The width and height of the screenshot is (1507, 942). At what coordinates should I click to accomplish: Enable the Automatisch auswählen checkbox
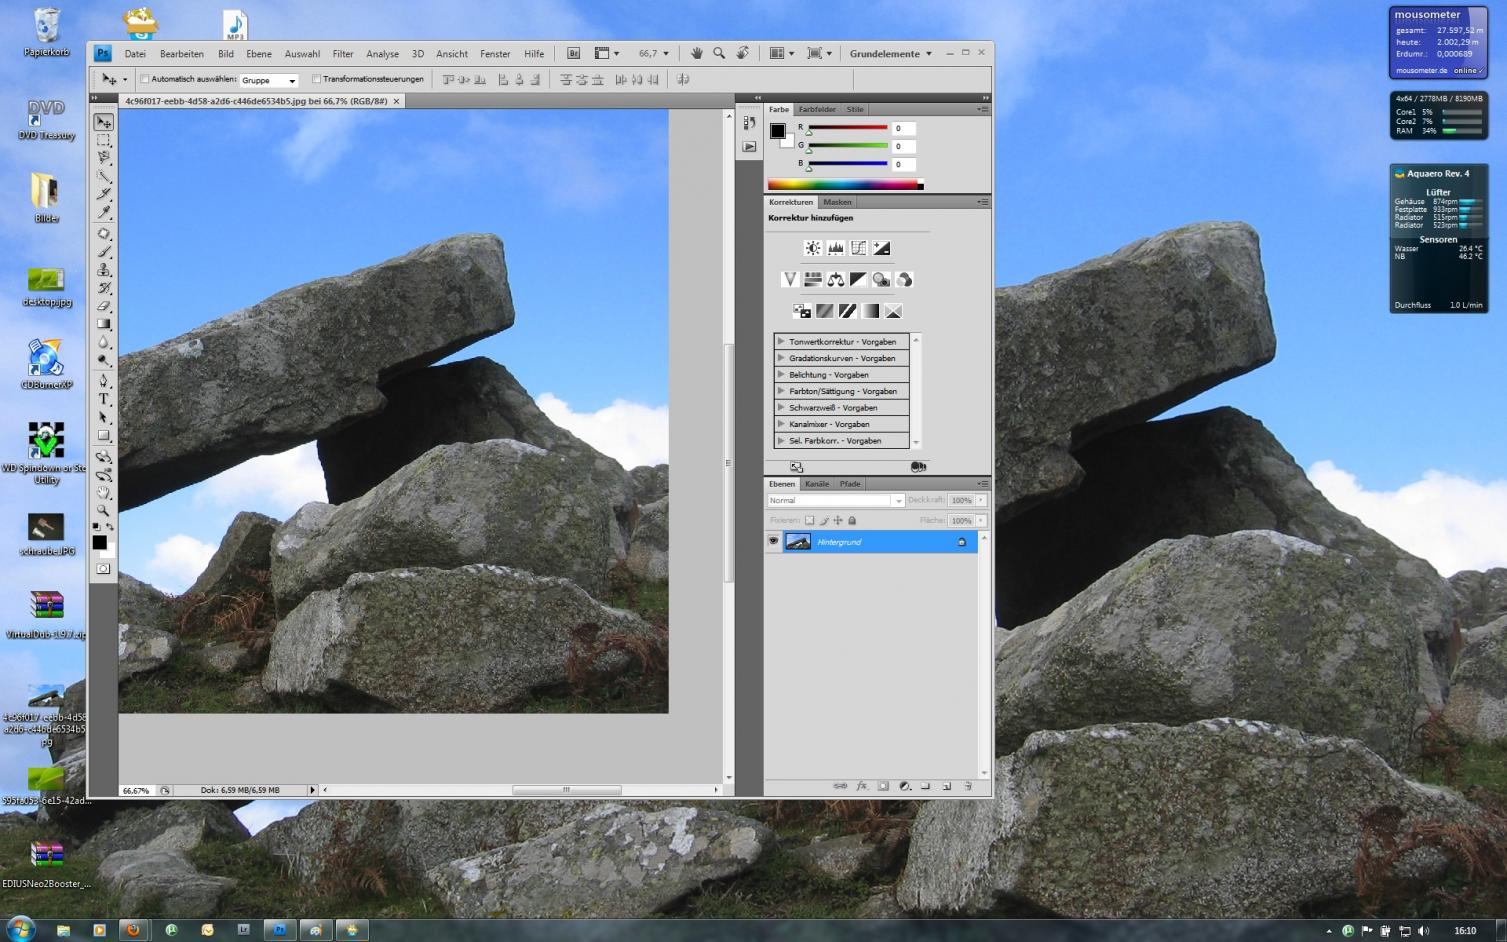(145, 79)
